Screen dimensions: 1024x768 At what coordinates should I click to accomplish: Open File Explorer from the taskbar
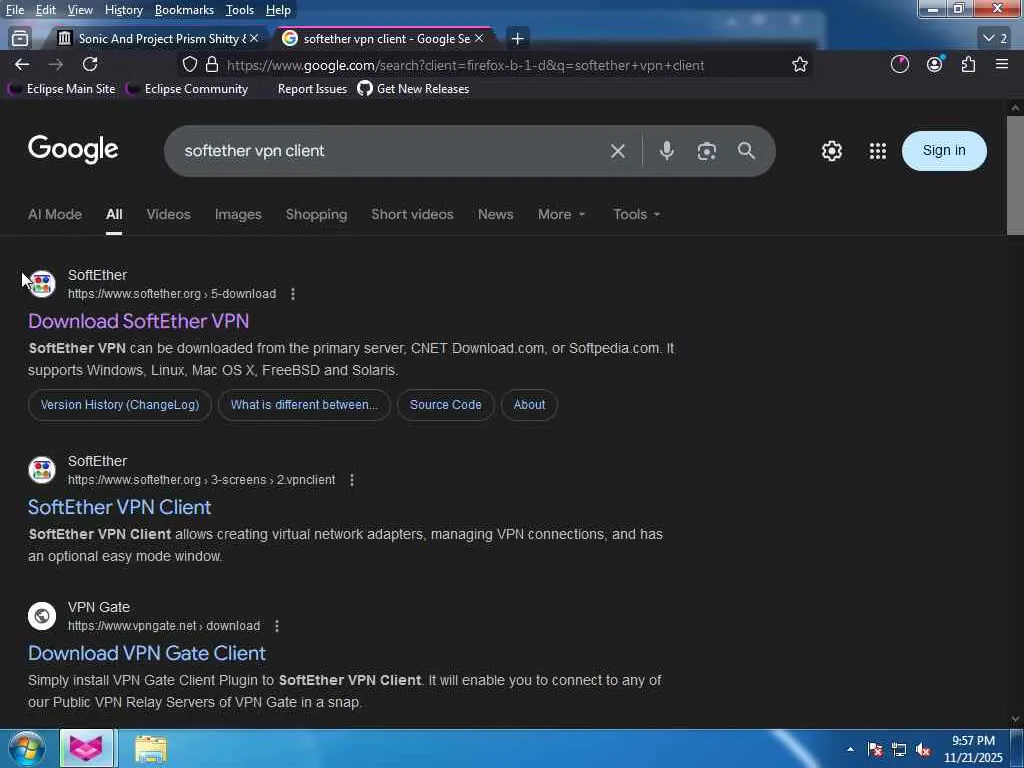151,749
